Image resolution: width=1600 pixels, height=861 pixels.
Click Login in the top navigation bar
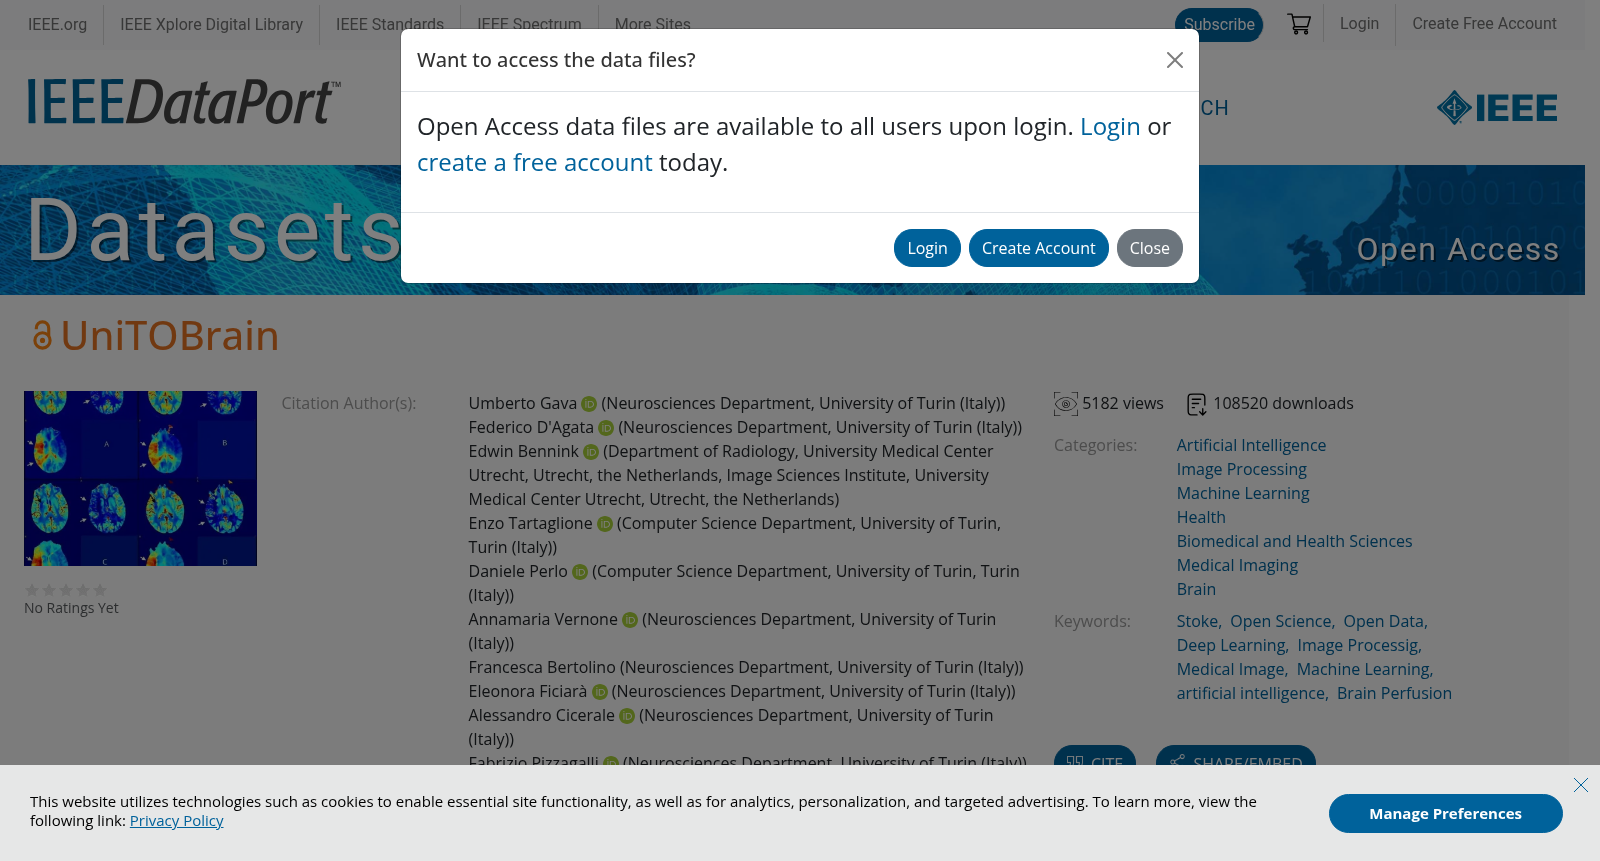(1360, 24)
